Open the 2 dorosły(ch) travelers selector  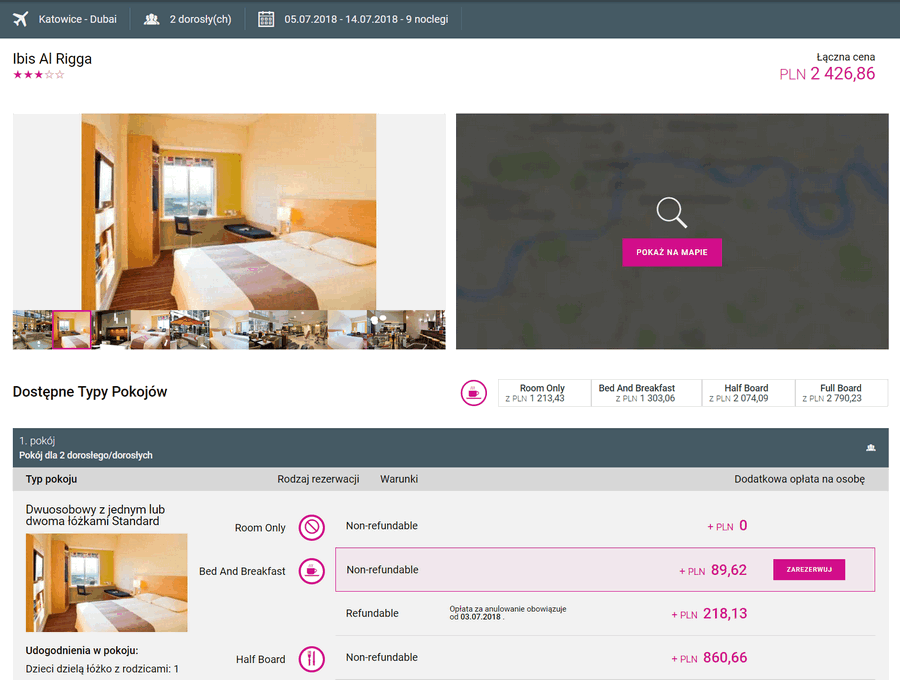click(188, 19)
